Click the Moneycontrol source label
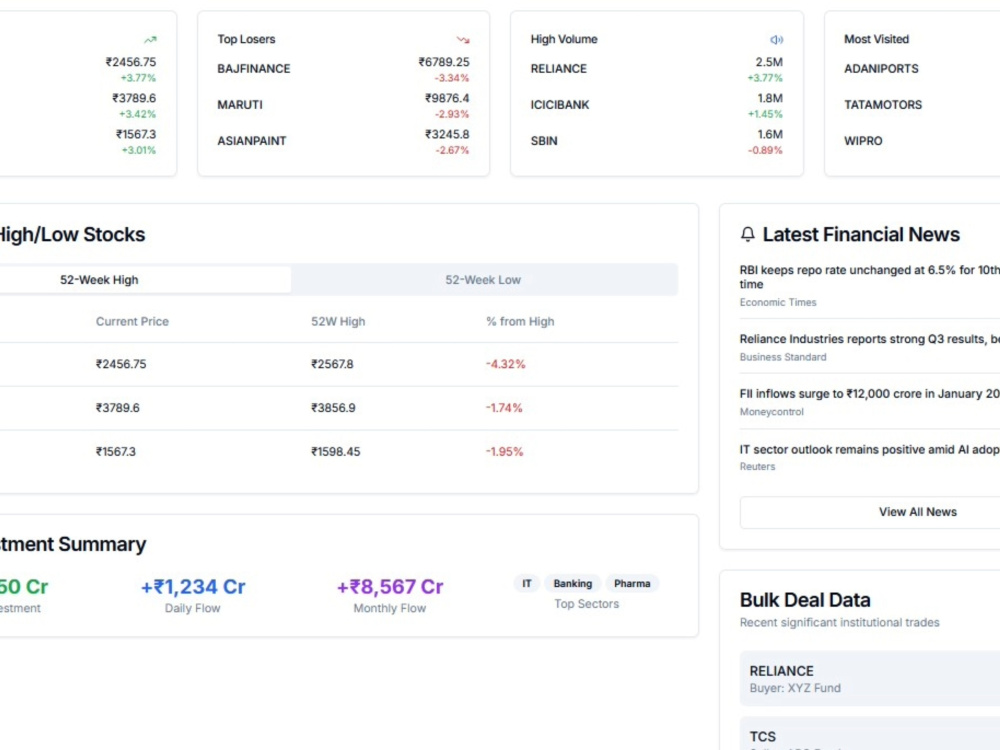 pyautogui.click(x=772, y=412)
